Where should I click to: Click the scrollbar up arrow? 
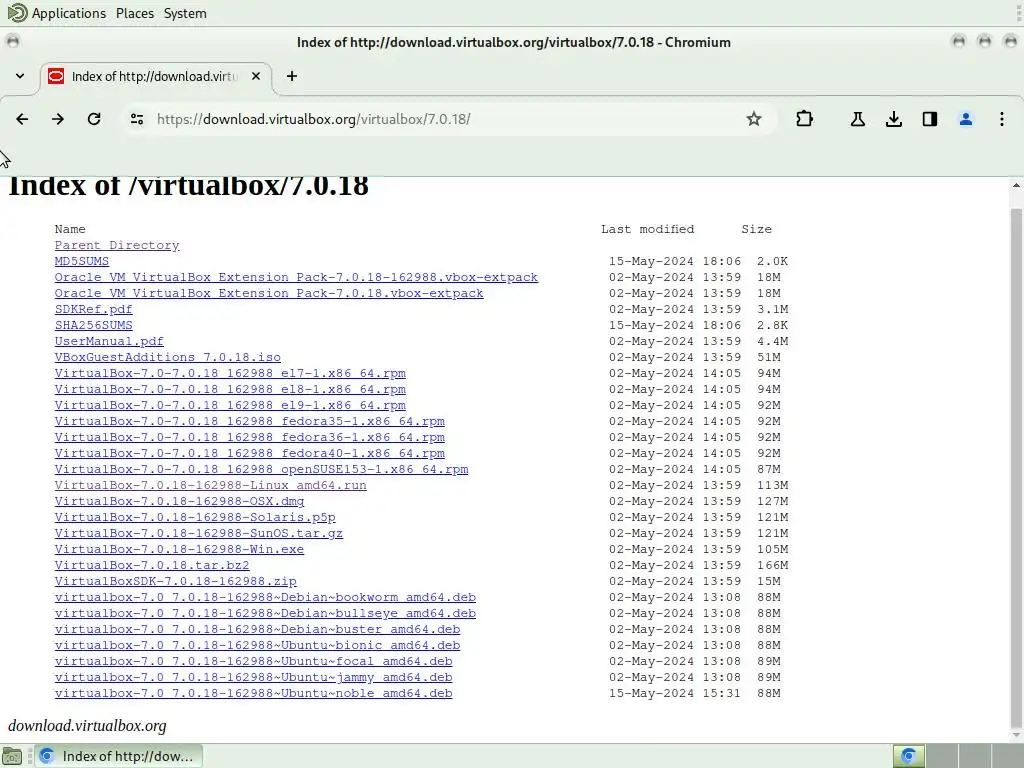1016,185
